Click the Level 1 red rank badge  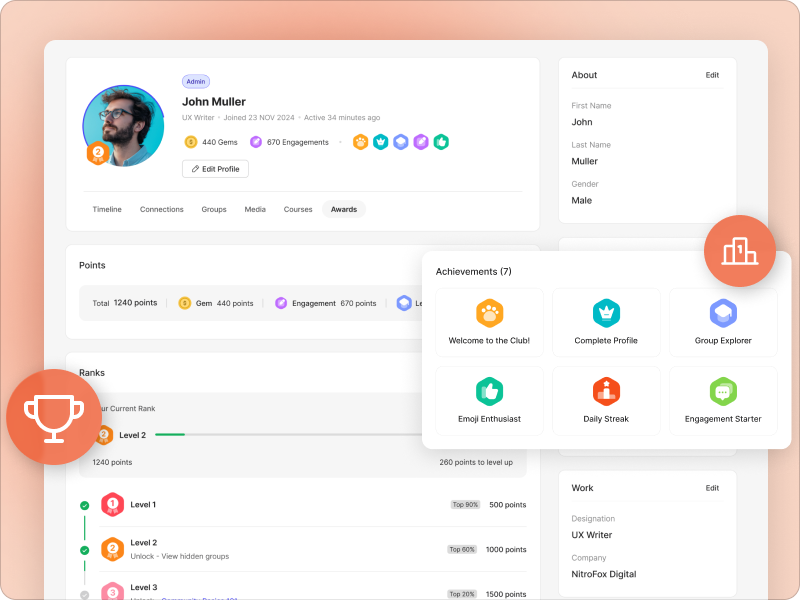click(112, 505)
